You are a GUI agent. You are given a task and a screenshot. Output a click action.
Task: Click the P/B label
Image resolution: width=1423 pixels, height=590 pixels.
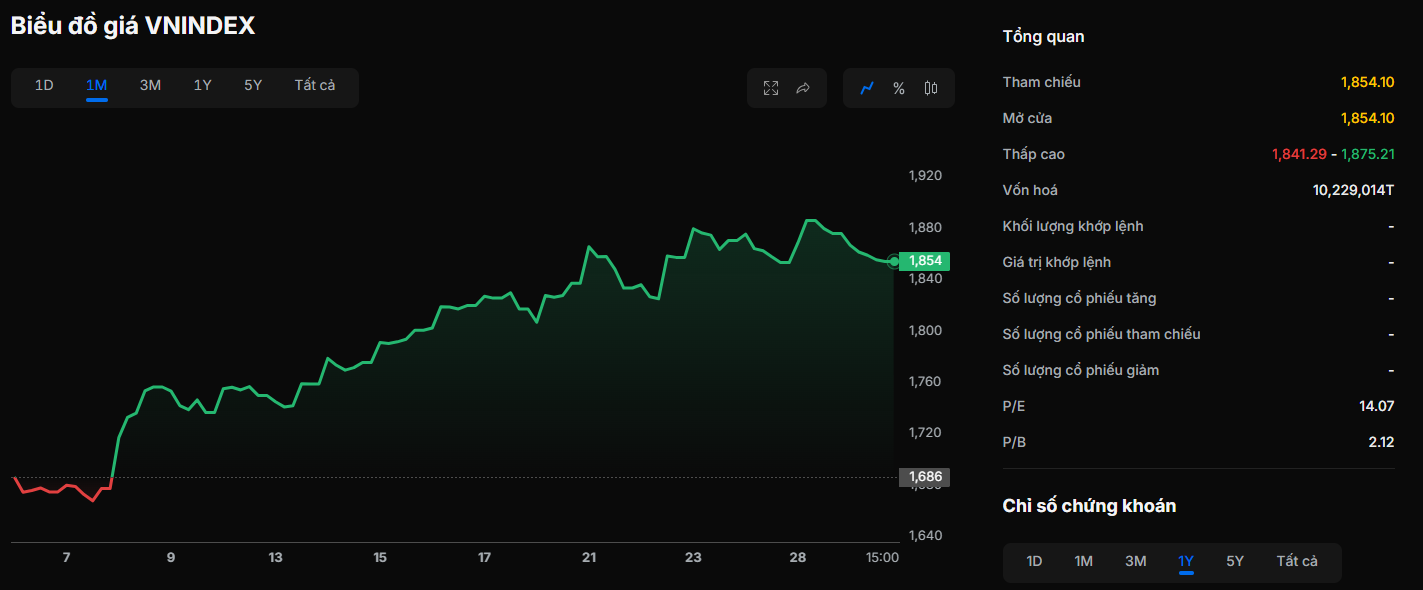point(1014,442)
